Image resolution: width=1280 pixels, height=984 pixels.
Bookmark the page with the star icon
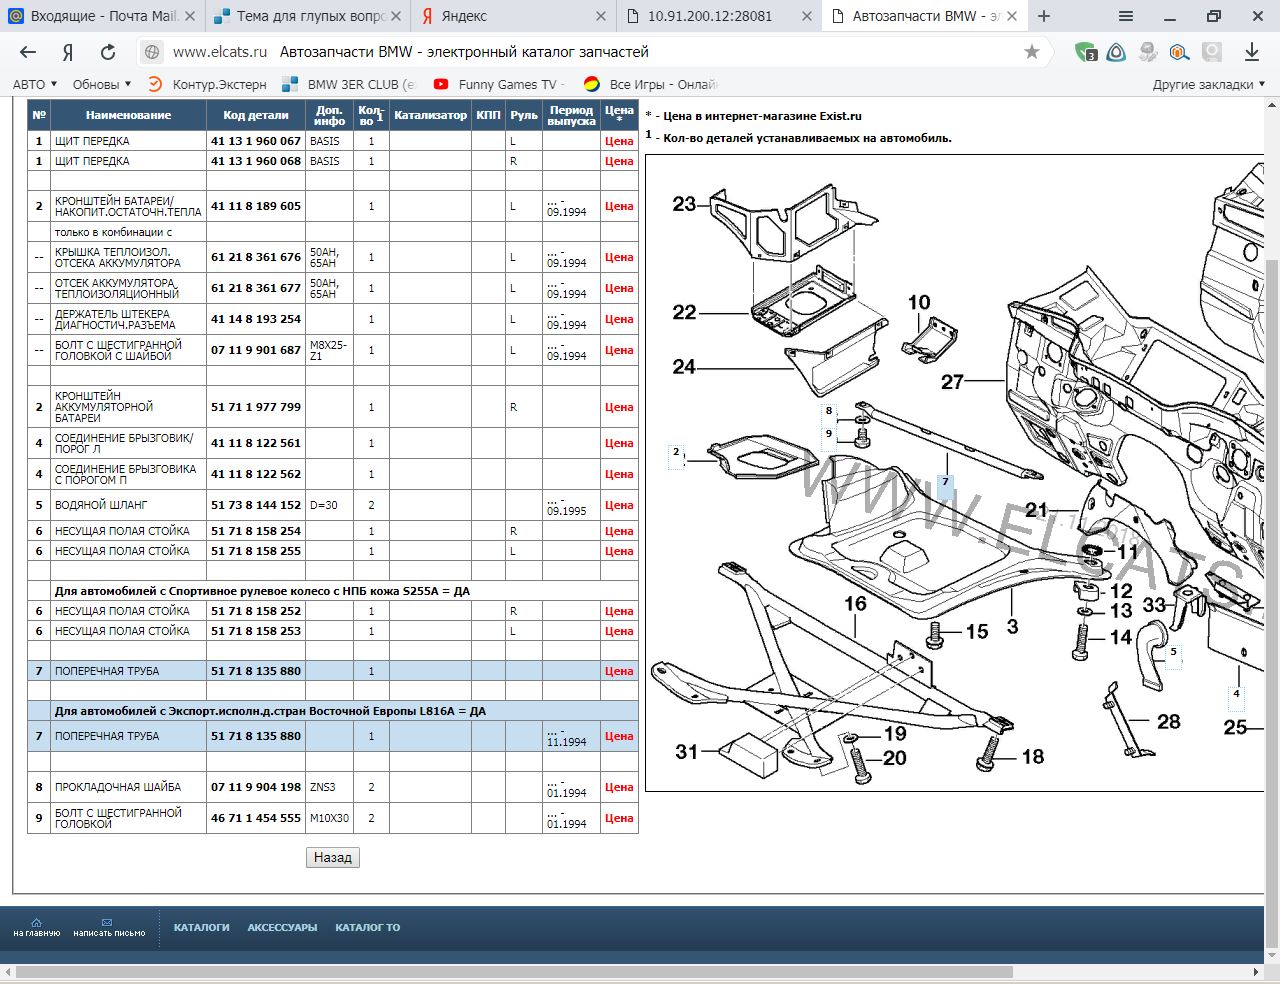pyautogui.click(x=1032, y=52)
